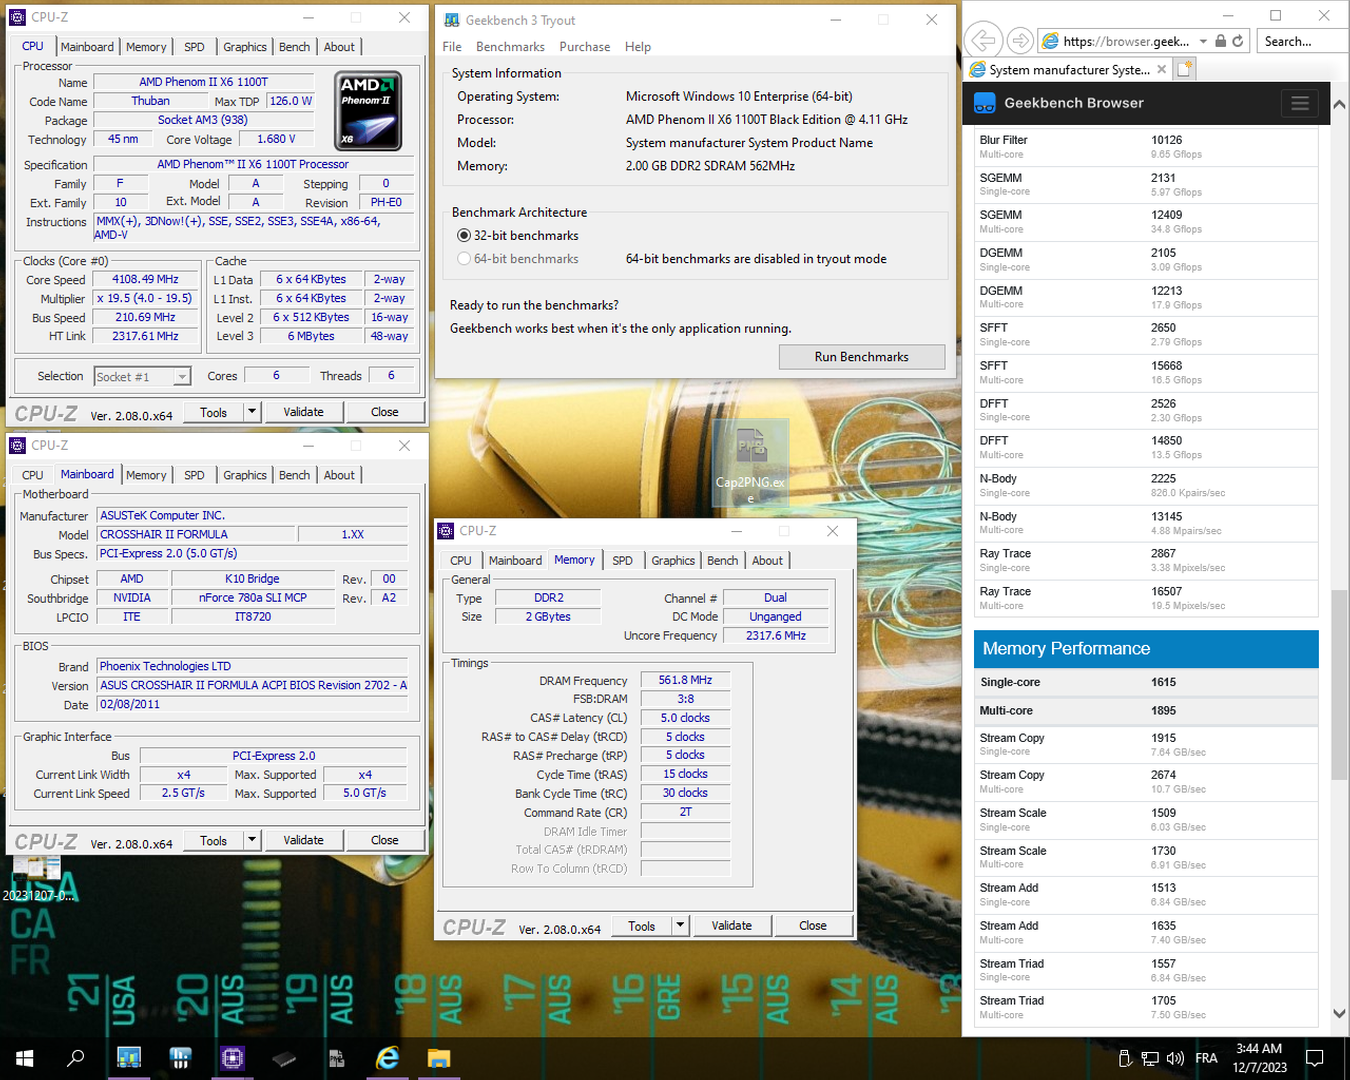The width and height of the screenshot is (1350, 1080).
Task: Click the AMD Phenom II processor logo
Action: [x=368, y=110]
